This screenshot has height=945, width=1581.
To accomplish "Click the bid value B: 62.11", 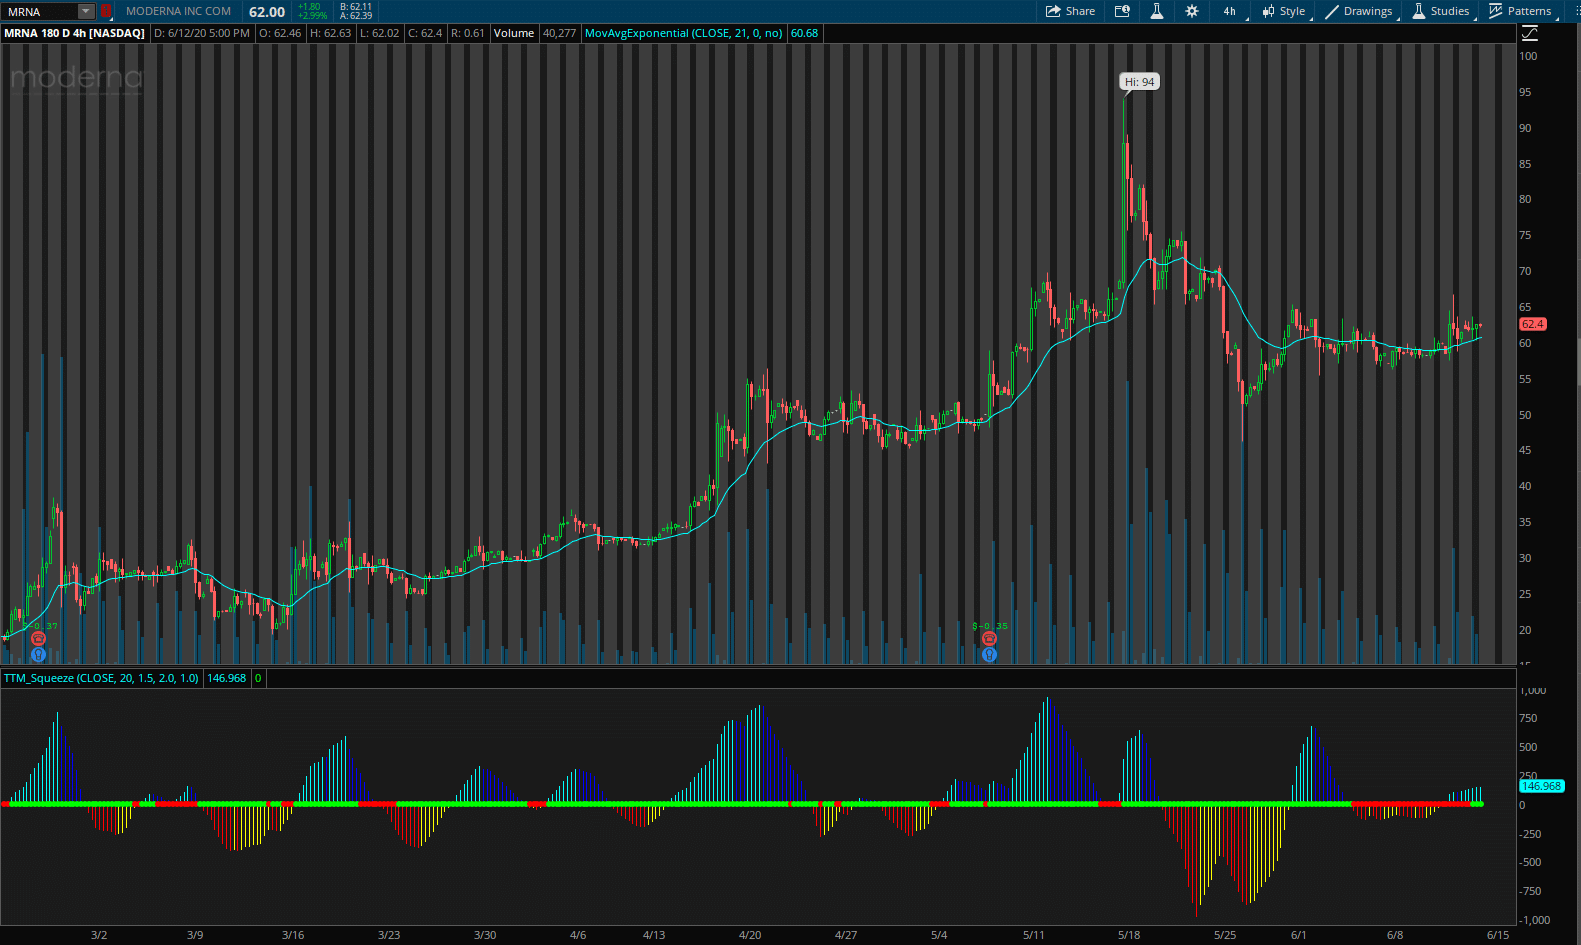I will point(356,7).
